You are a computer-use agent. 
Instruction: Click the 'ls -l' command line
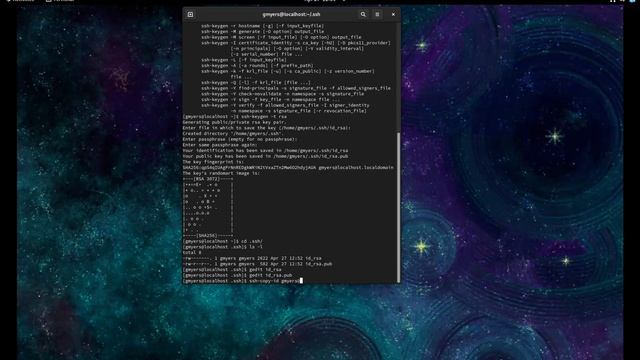(222, 247)
